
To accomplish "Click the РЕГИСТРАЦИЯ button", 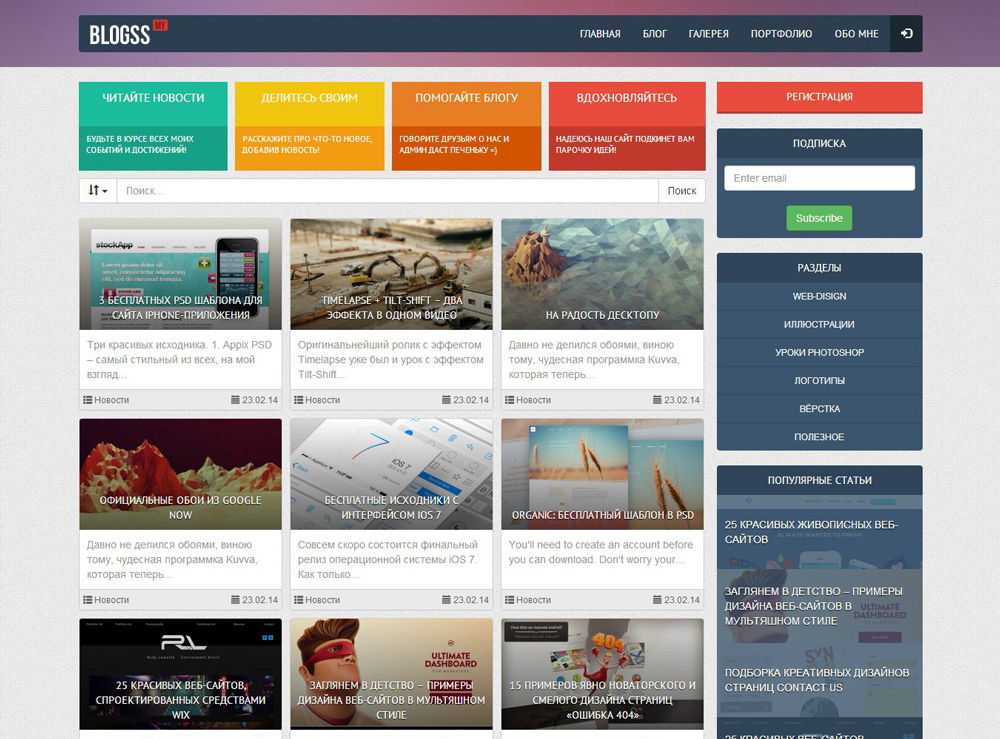I will coord(820,97).
